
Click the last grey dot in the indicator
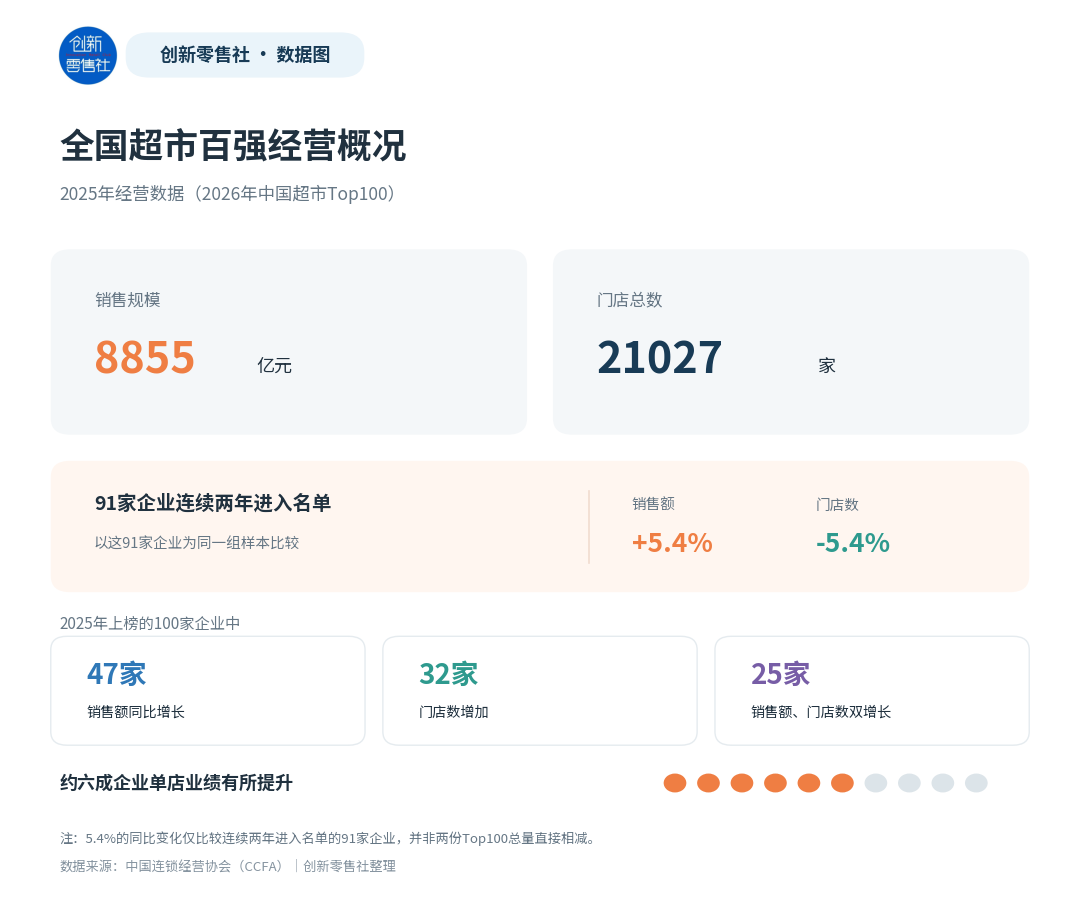[x=977, y=783]
